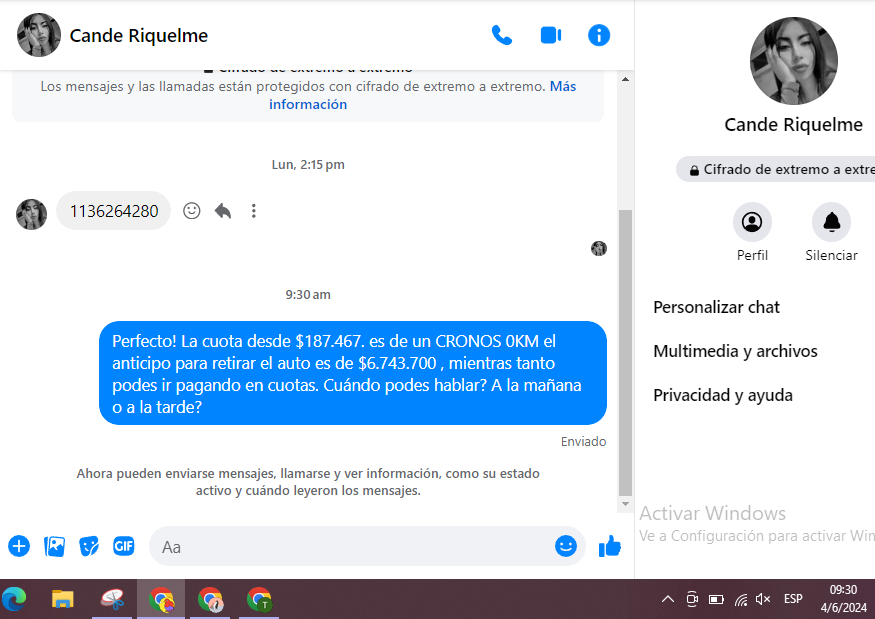Open the Snipping Tool taskbar icon

pos(112,599)
